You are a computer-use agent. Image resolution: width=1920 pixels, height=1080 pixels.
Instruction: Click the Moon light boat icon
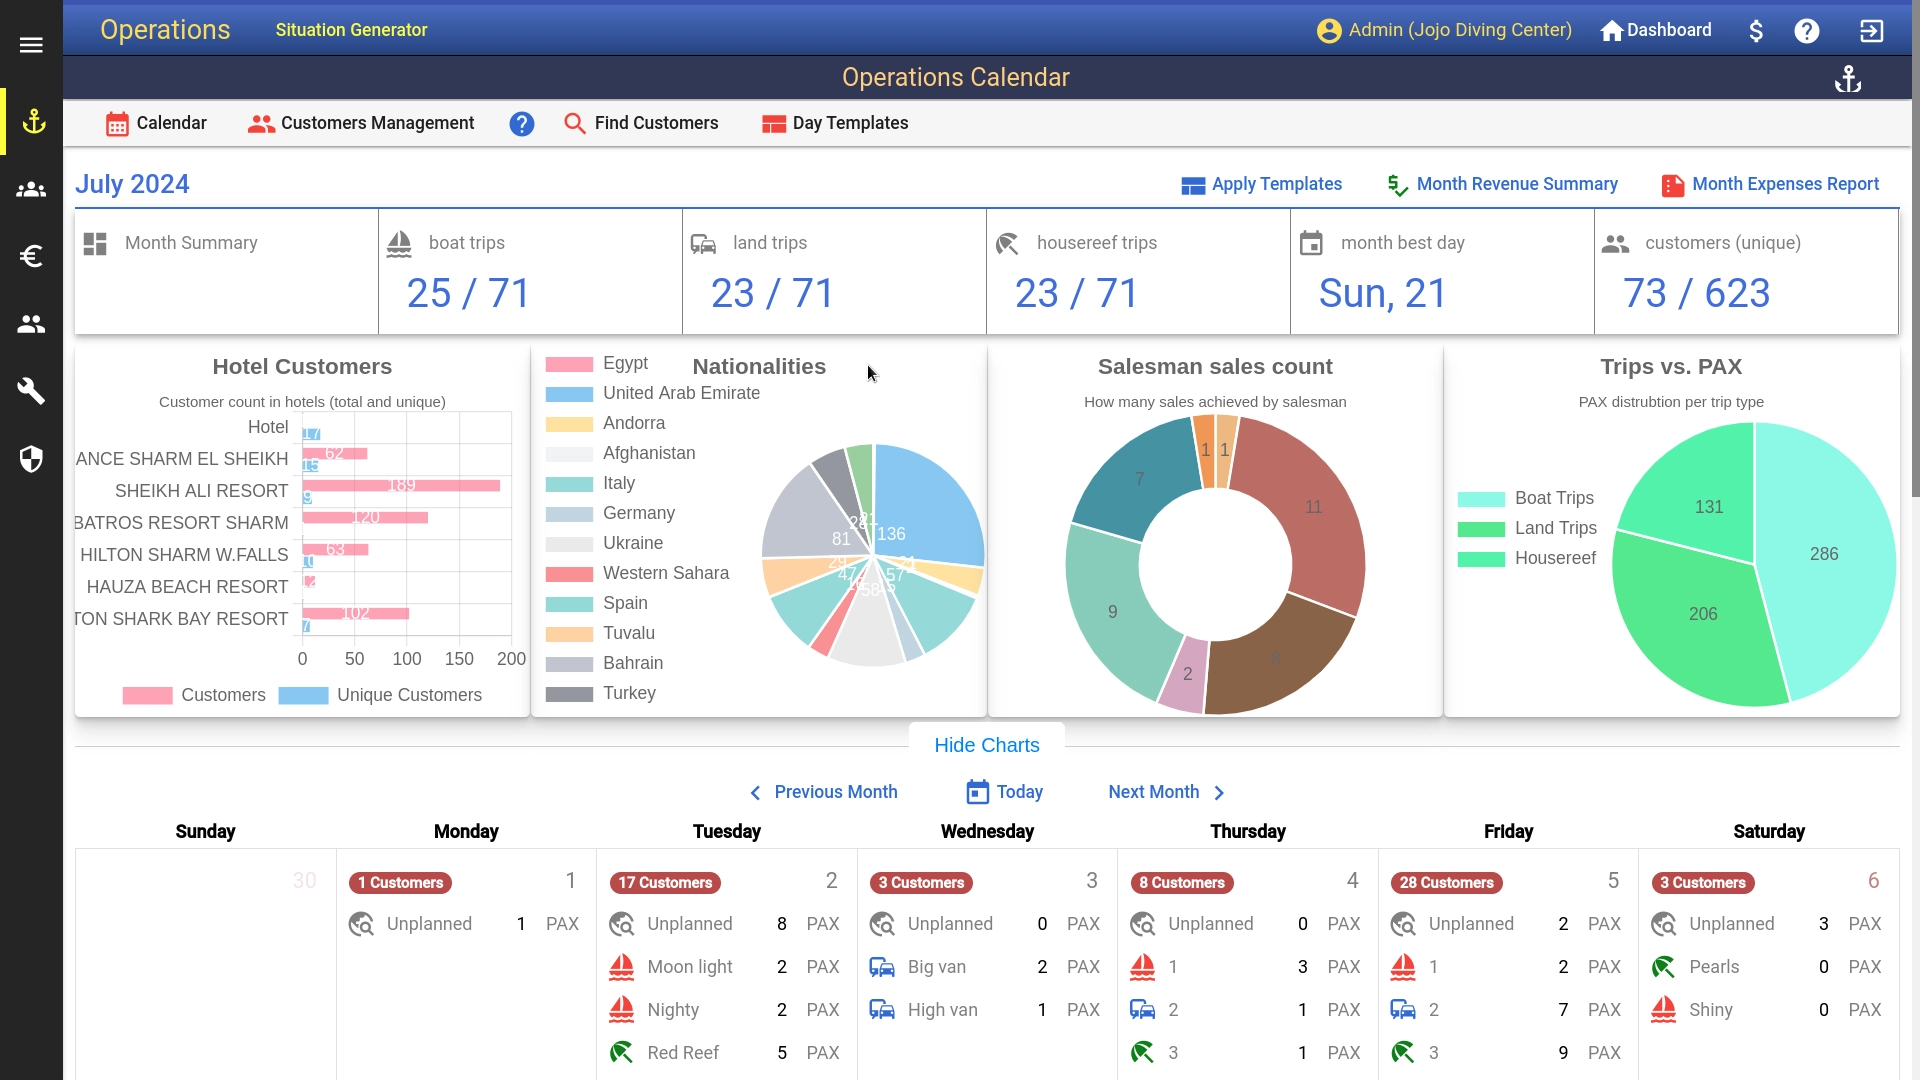click(x=621, y=967)
